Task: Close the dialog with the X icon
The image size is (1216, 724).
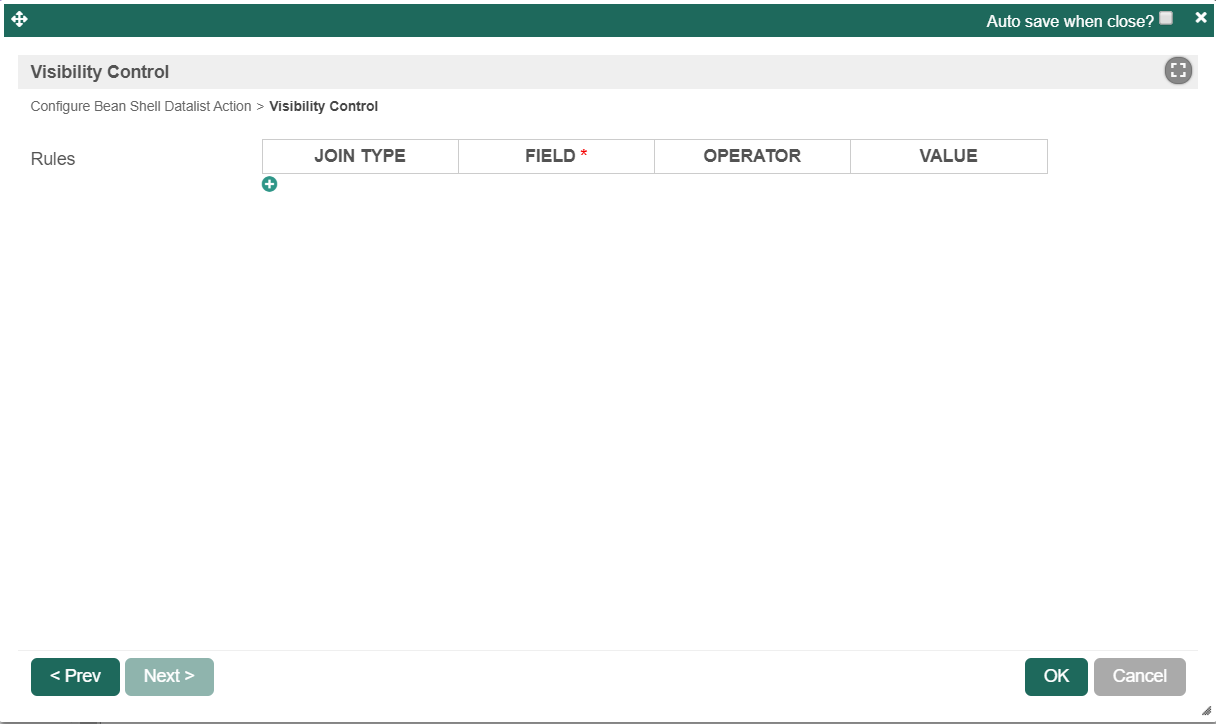Action: tap(1200, 17)
